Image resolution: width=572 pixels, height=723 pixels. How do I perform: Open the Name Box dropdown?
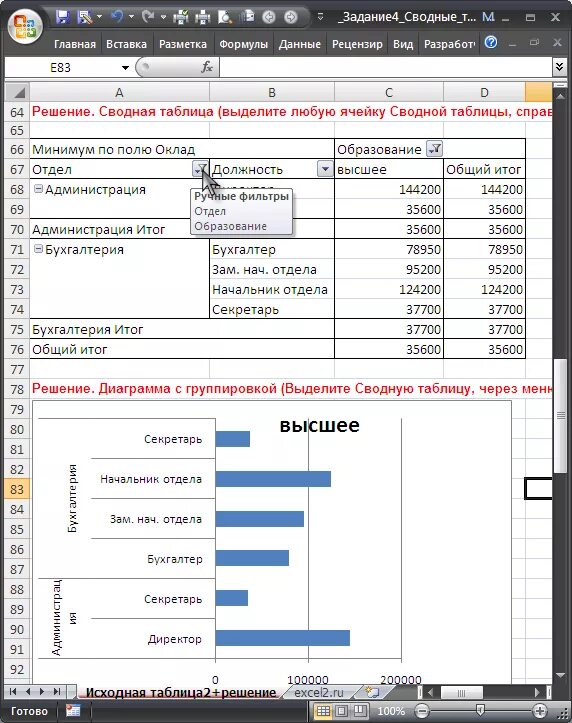(125, 68)
